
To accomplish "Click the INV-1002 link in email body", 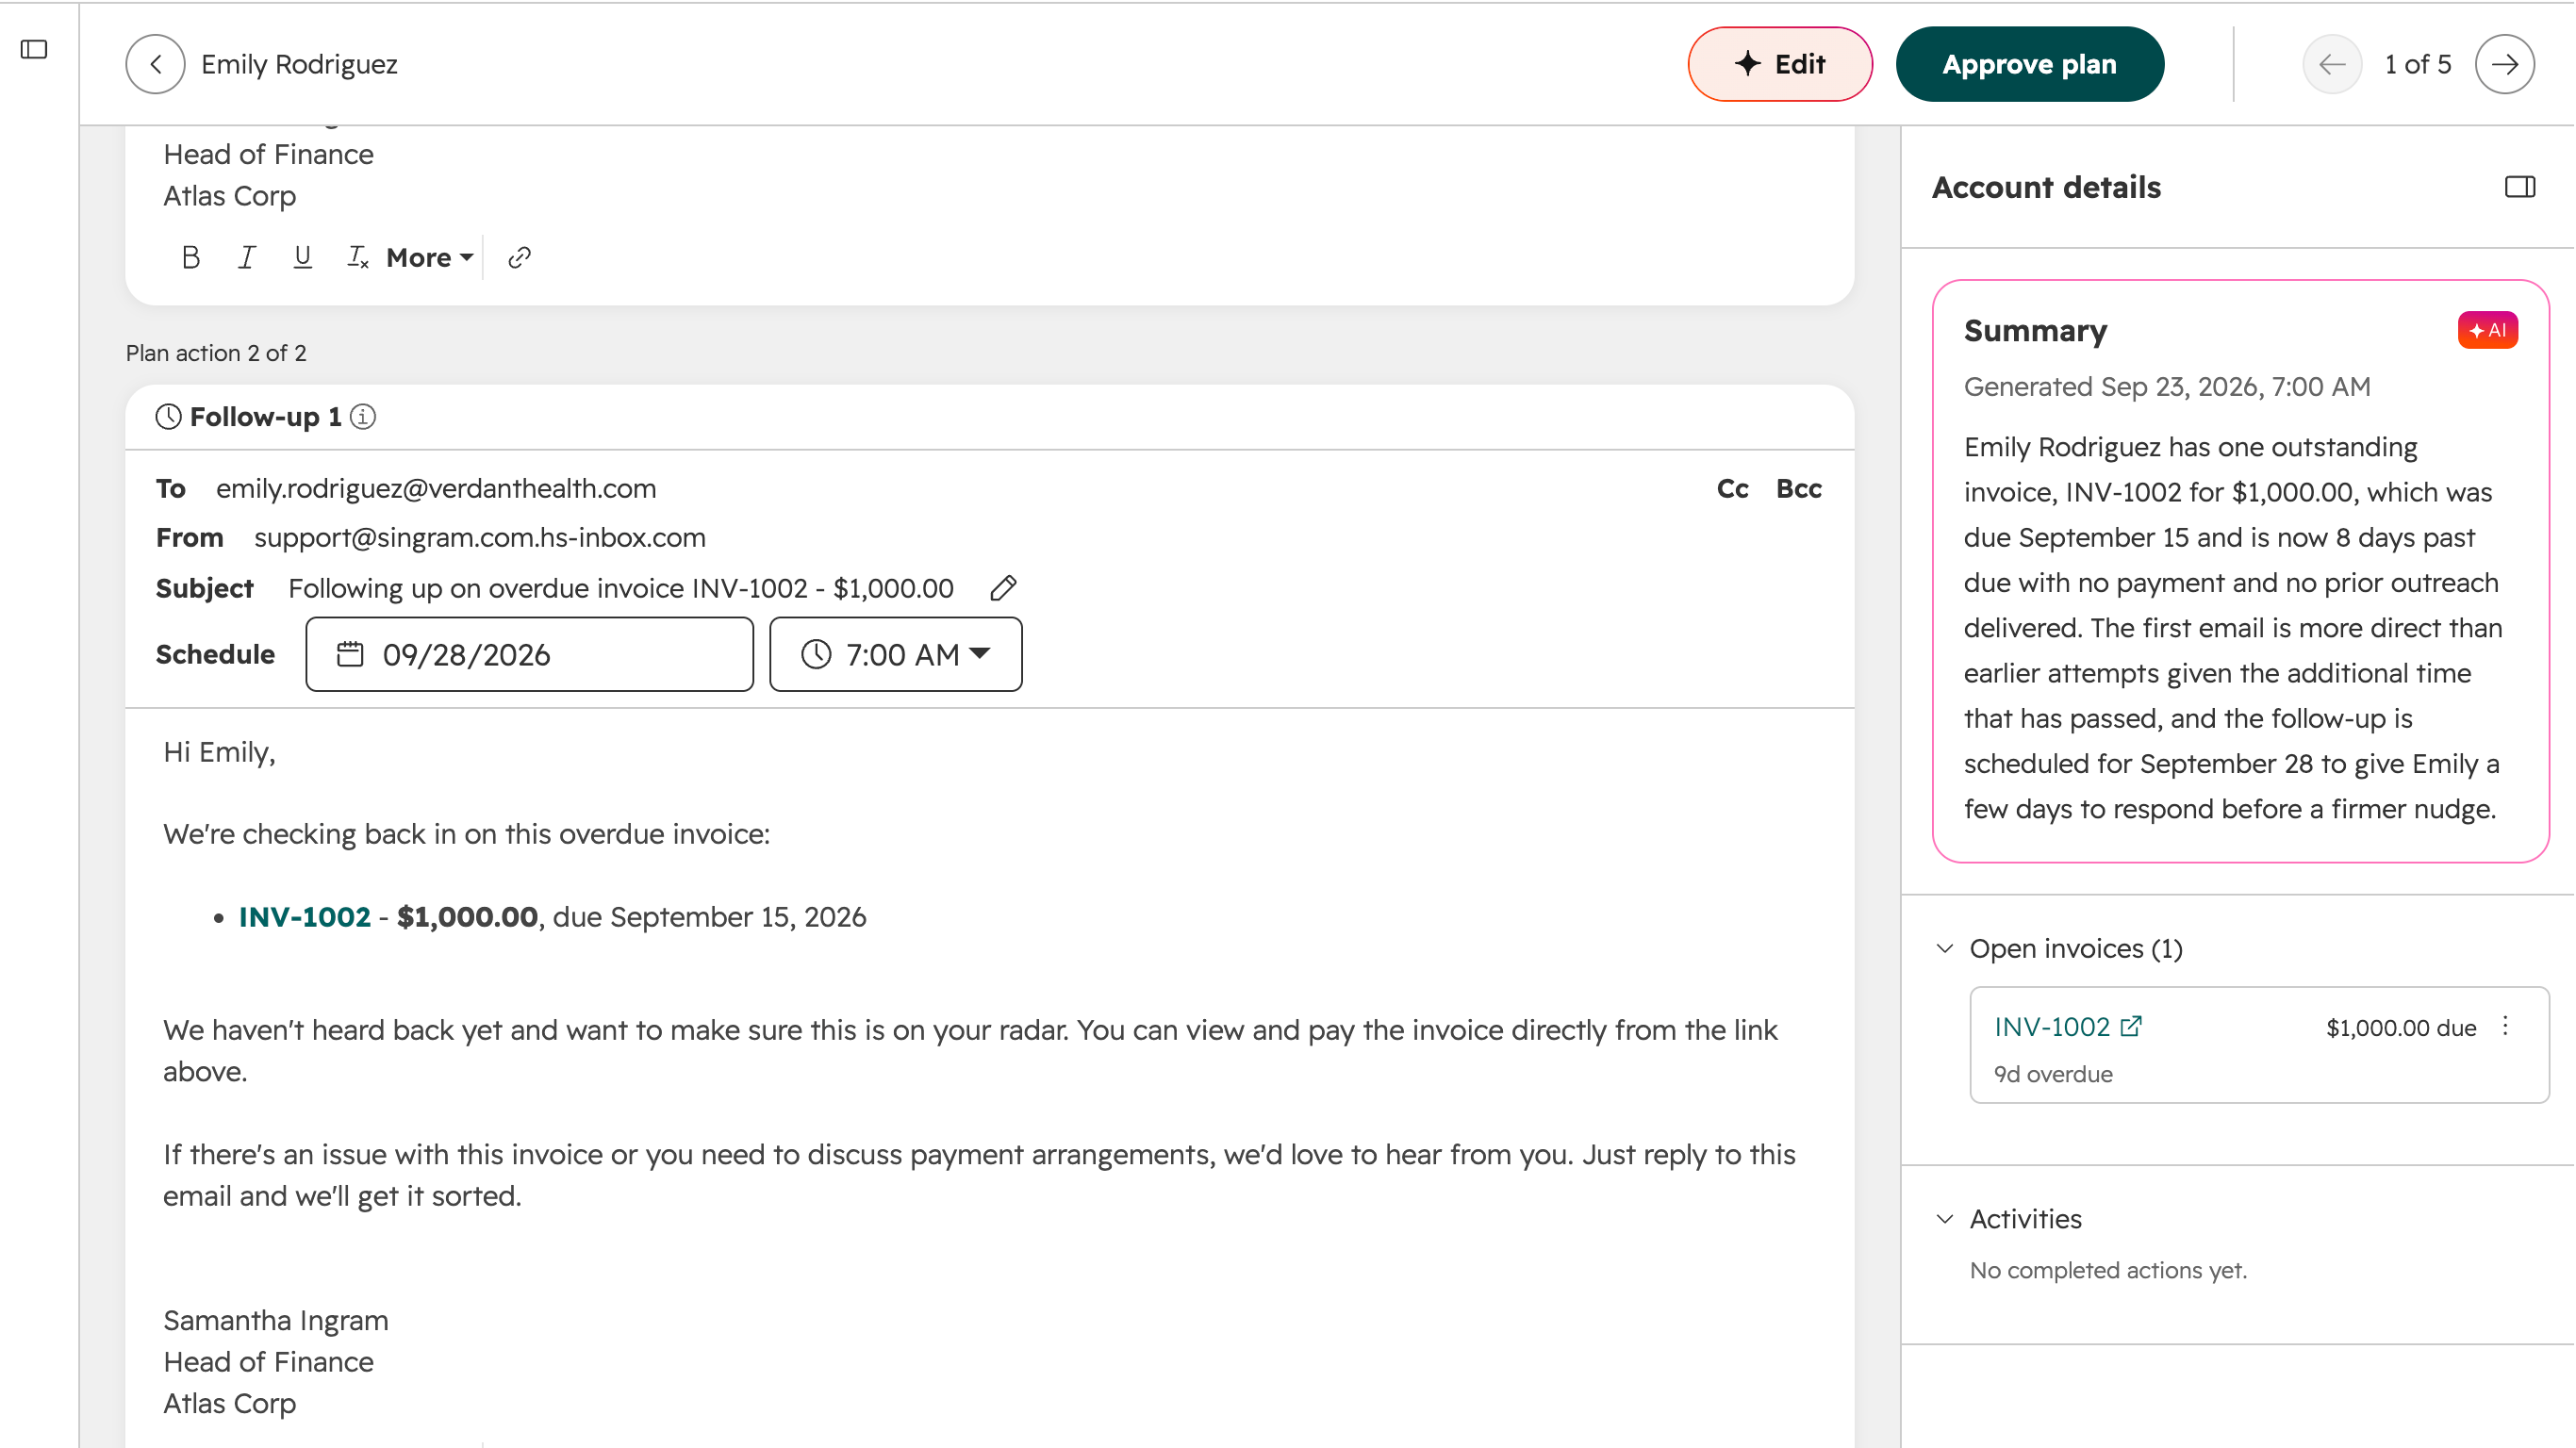I will pyautogui.click(x=305, y=917).
